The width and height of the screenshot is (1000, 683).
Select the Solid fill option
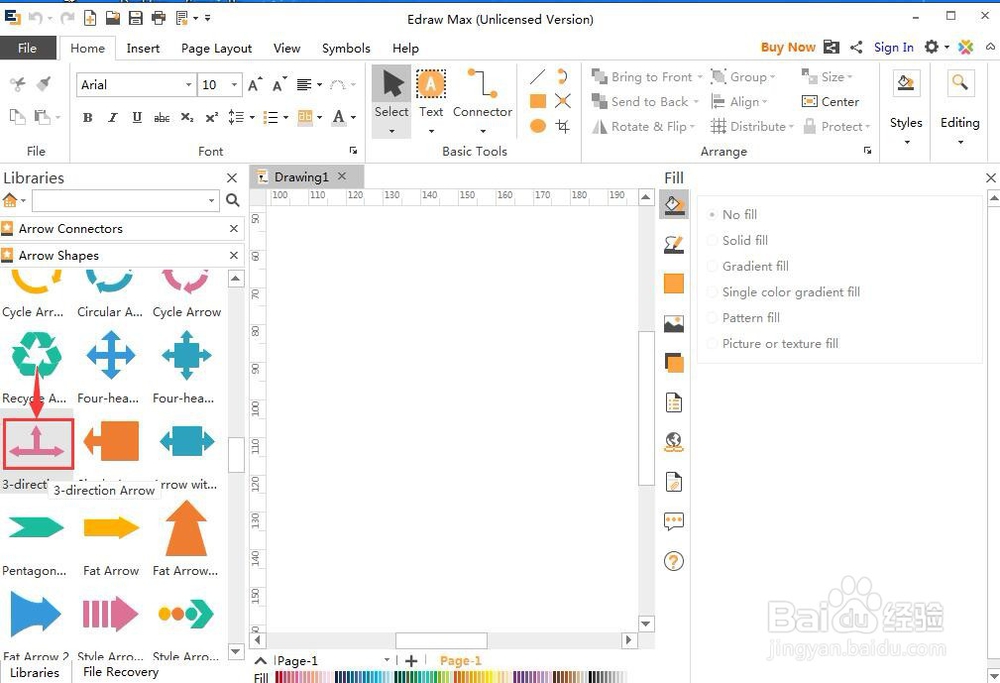738,240
